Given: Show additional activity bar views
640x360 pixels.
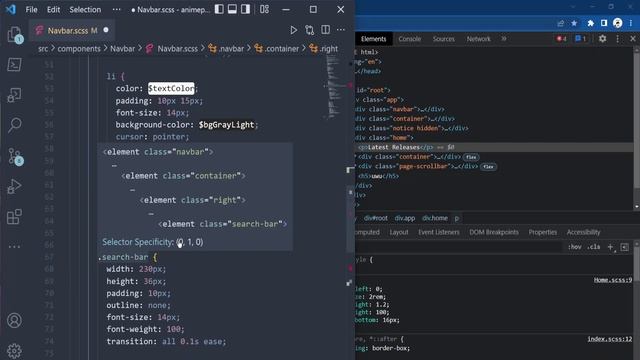Looking at the screenshot, I should [x=14, y=247].
